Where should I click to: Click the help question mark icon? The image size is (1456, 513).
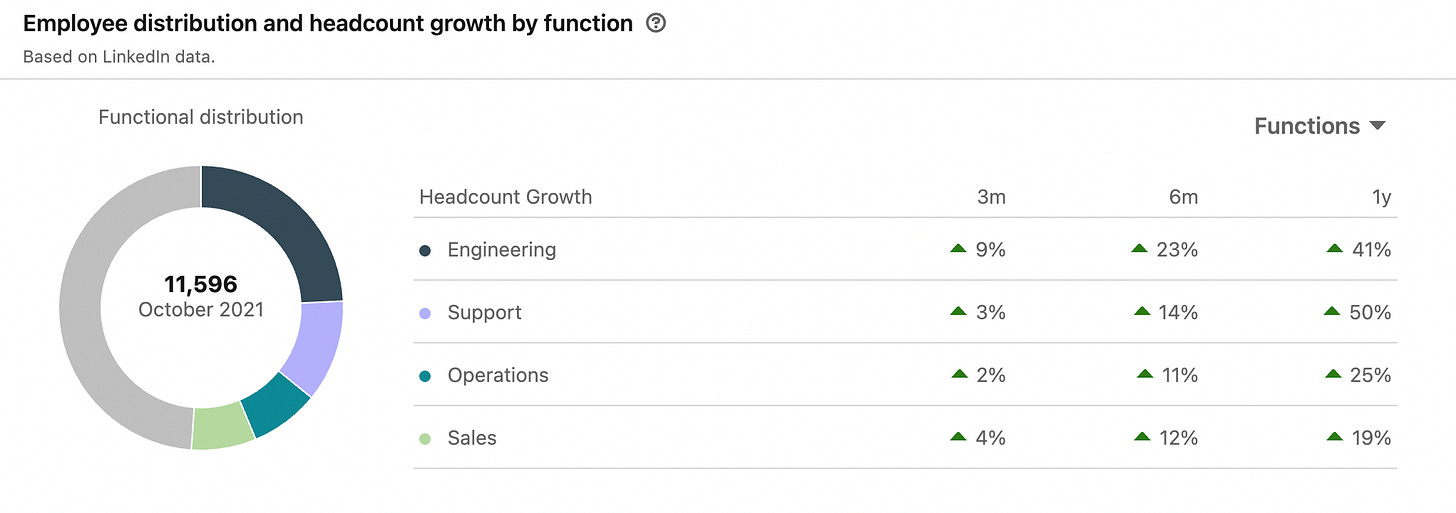pos(656,23)
